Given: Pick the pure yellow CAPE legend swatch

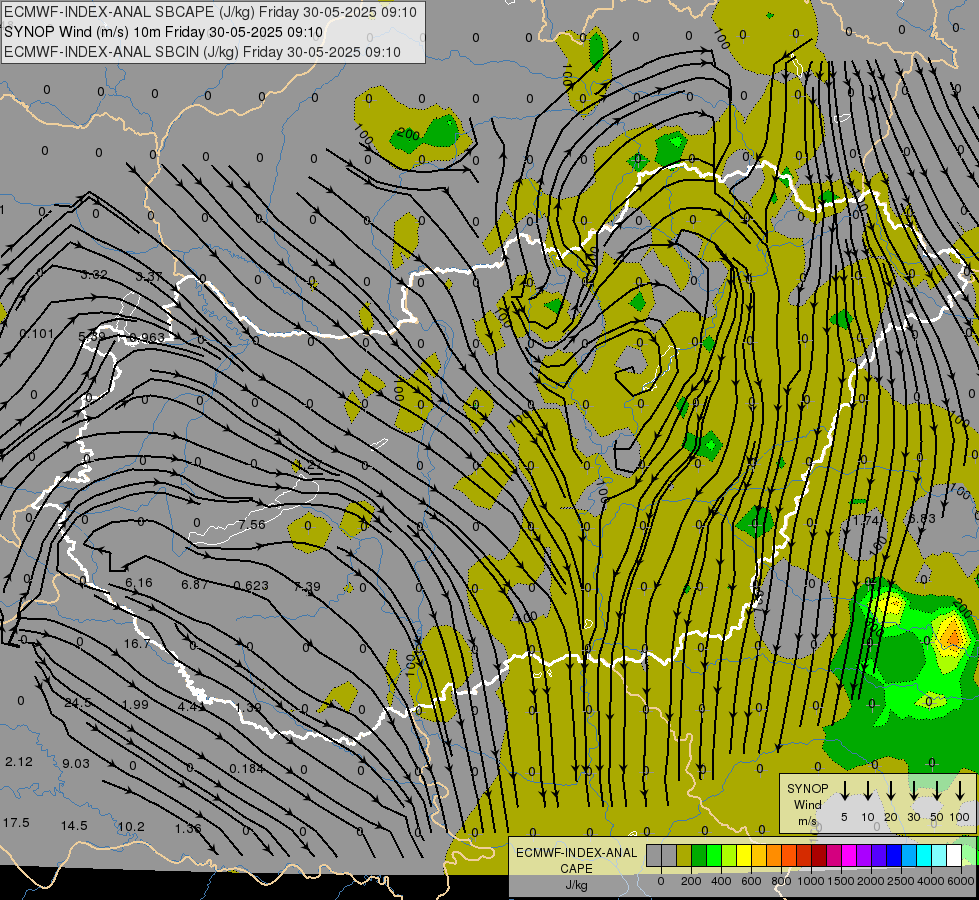Looking at the screenshot, I should [744, 856].
